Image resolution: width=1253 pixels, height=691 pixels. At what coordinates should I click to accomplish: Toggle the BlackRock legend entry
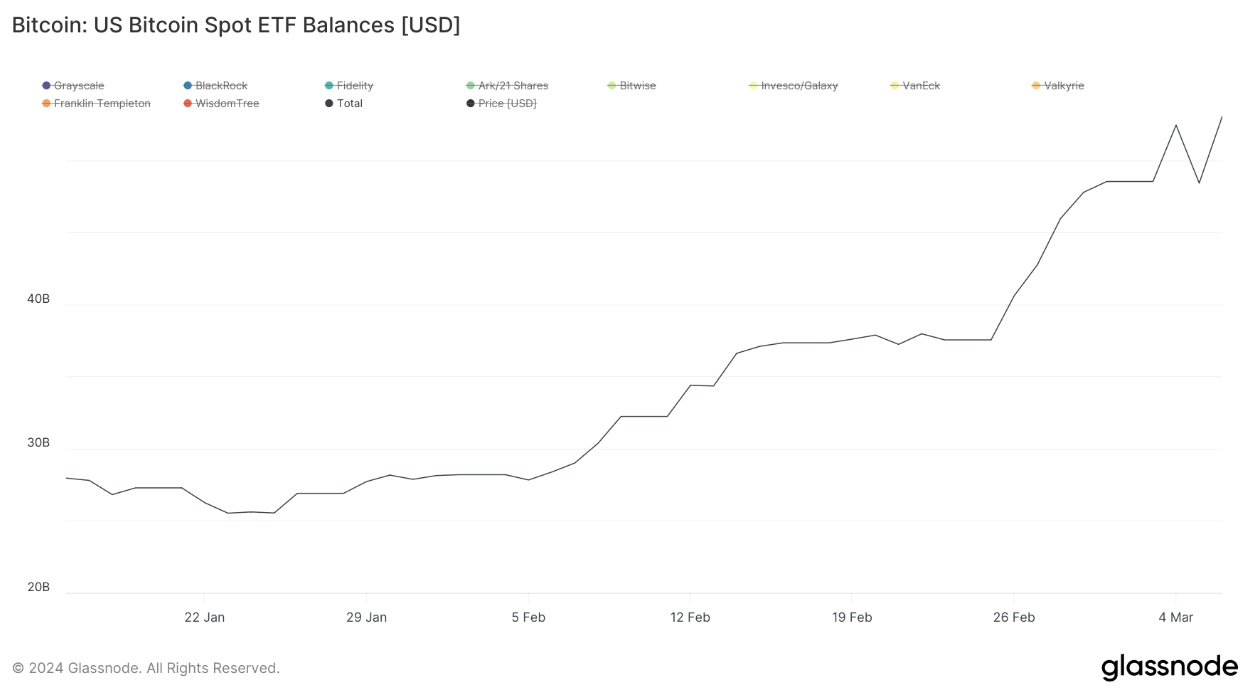[215, 86]
